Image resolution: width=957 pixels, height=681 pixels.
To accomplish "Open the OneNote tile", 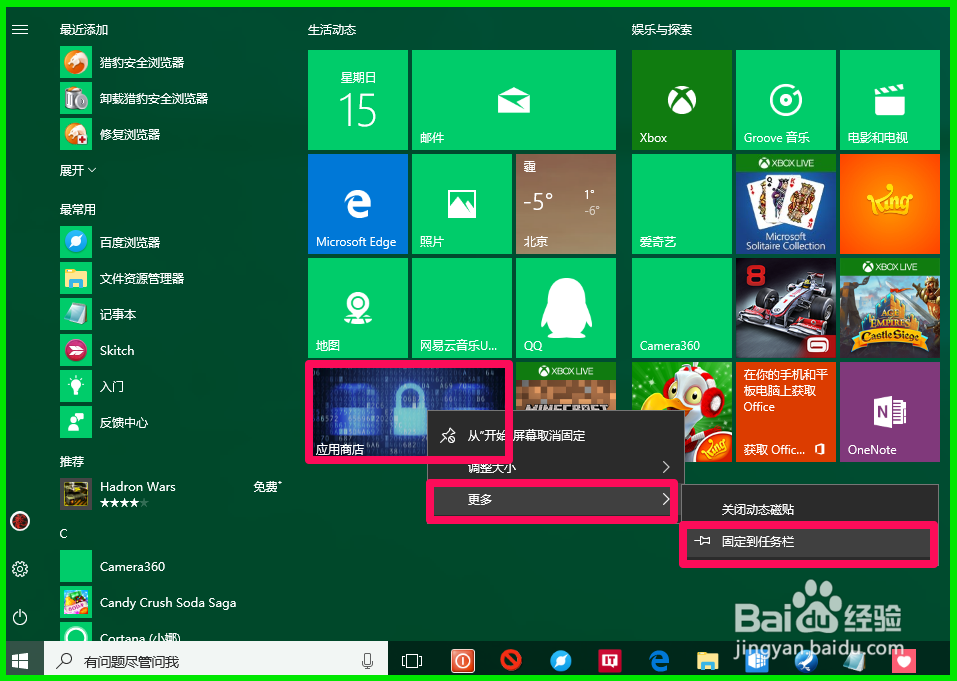I will pos(890,412).
